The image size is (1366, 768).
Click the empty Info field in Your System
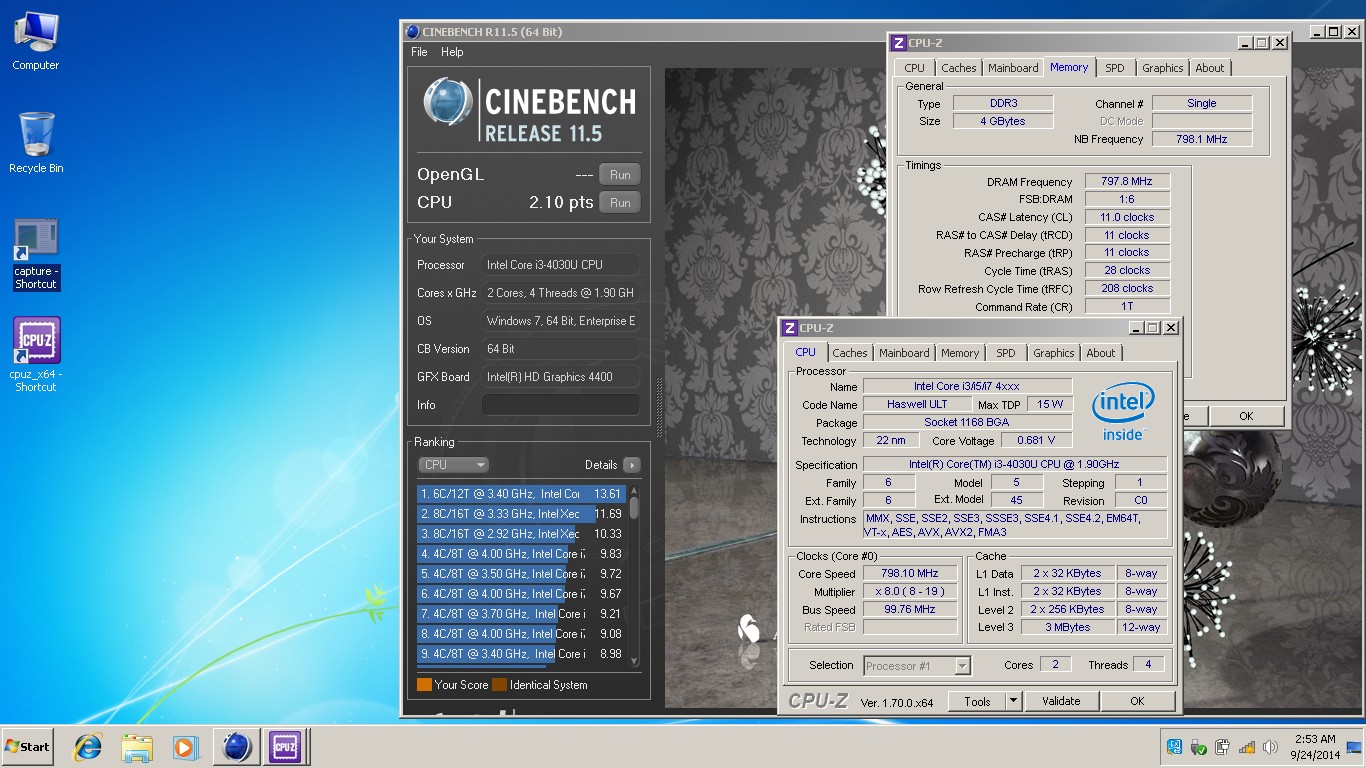(x=560, y=405)
